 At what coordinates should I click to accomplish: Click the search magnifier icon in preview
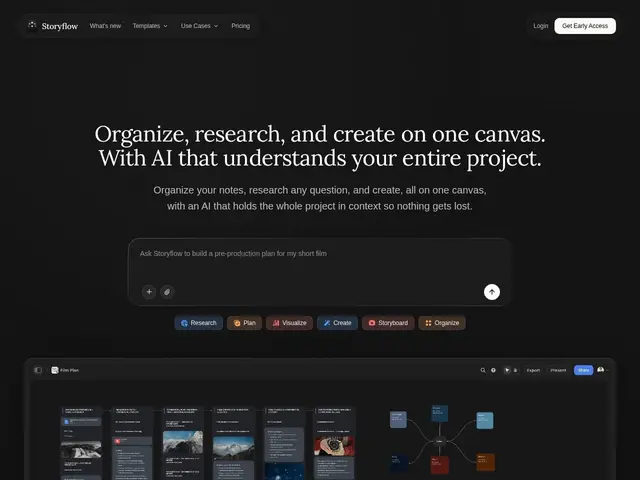[x=483, y=370]
